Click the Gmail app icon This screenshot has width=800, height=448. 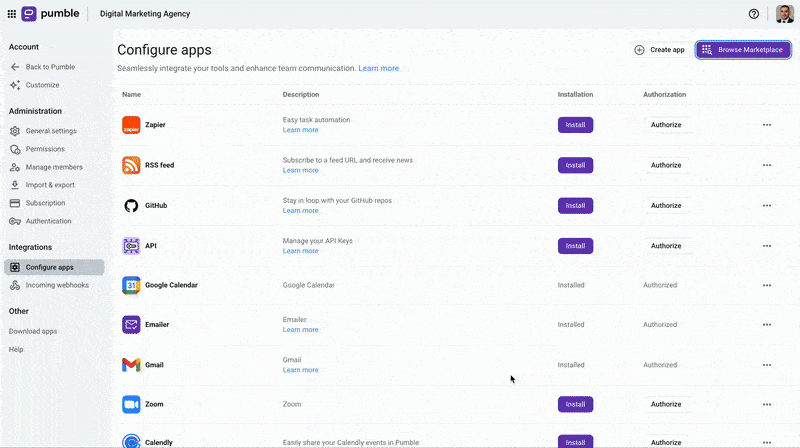pyautogui.click(x=131, y=365)
